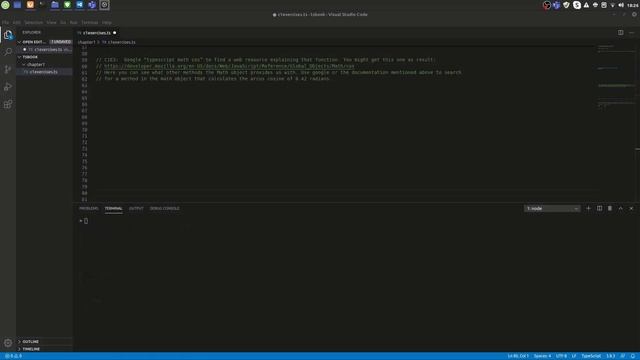Kill the terminal with the trash icon

(x=610, y=209)
